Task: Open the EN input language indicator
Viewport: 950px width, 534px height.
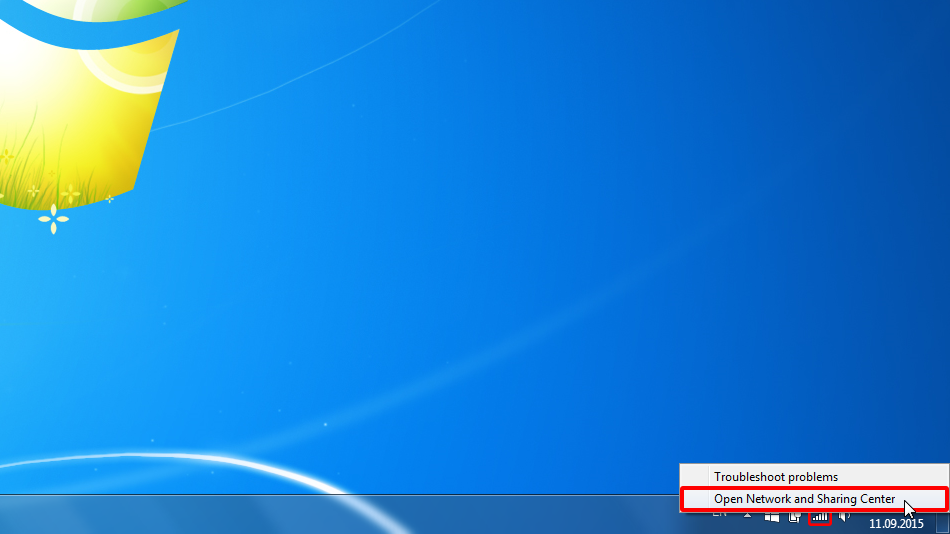Action: 720,515
